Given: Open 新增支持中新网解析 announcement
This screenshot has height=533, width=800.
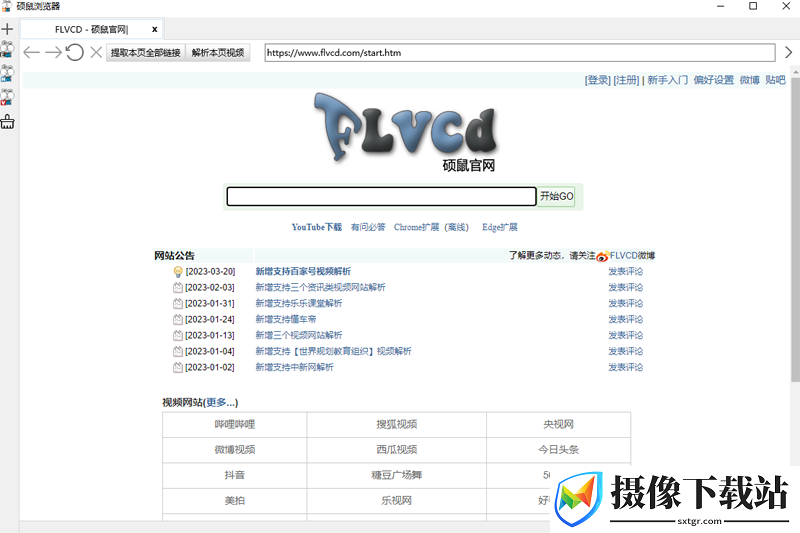Looking at the screenshot, I should tap(294, 367).
